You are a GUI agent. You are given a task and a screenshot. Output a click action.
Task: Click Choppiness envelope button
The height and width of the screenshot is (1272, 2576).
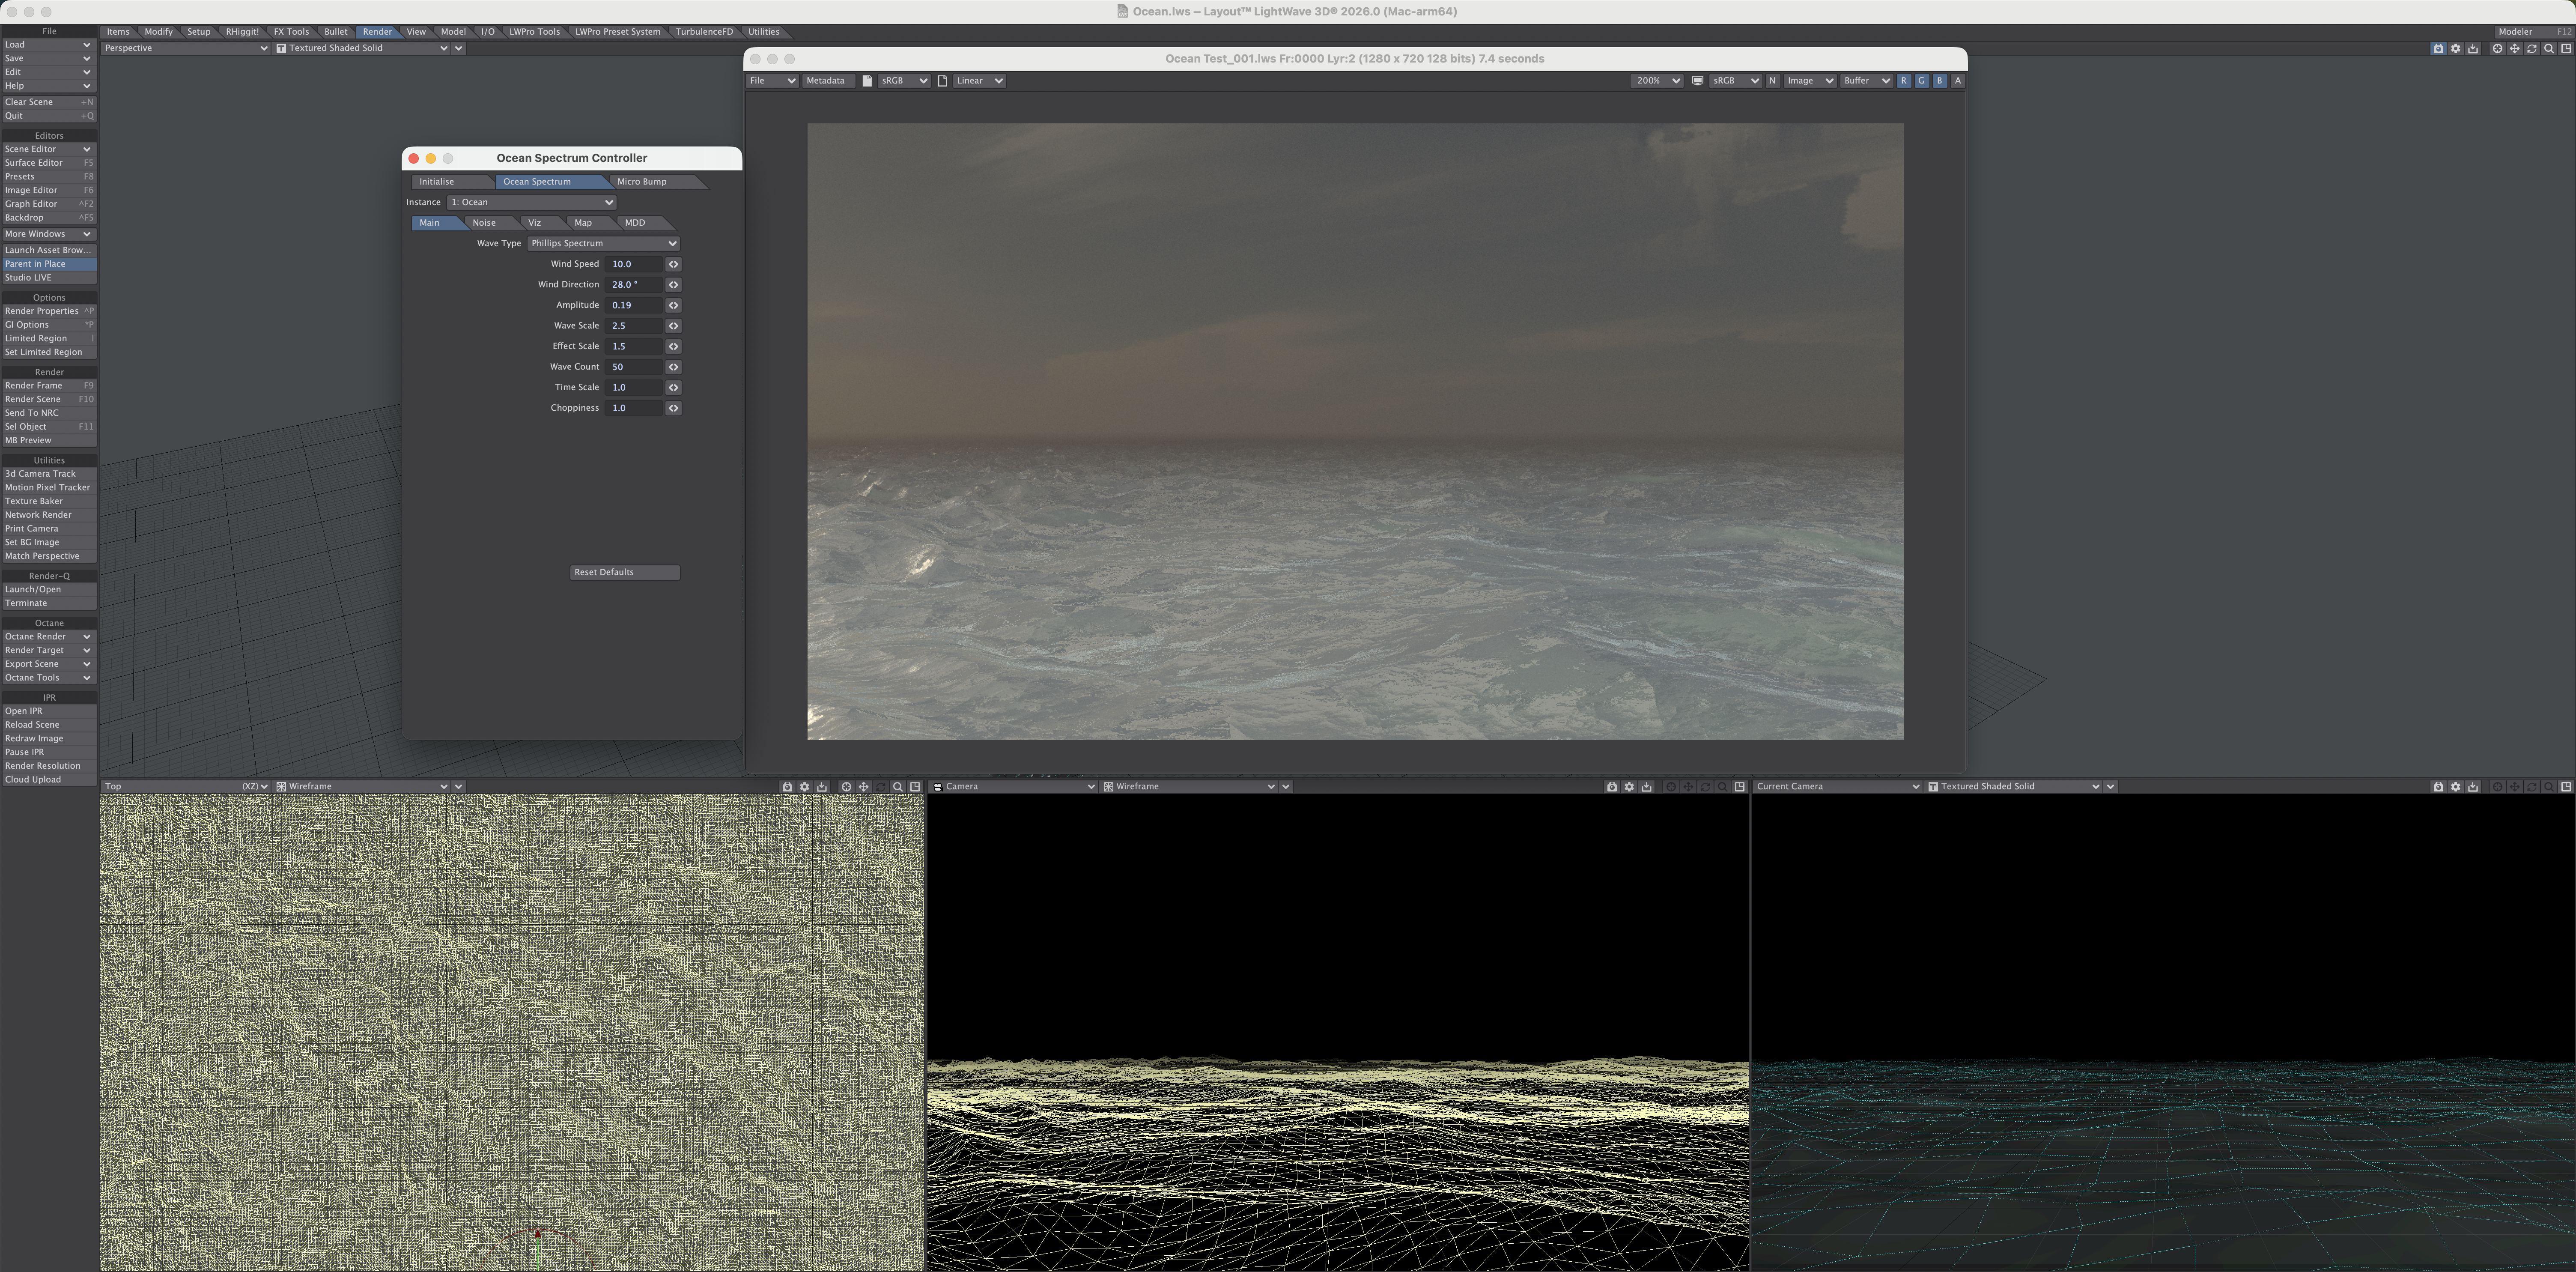point(673,408)
